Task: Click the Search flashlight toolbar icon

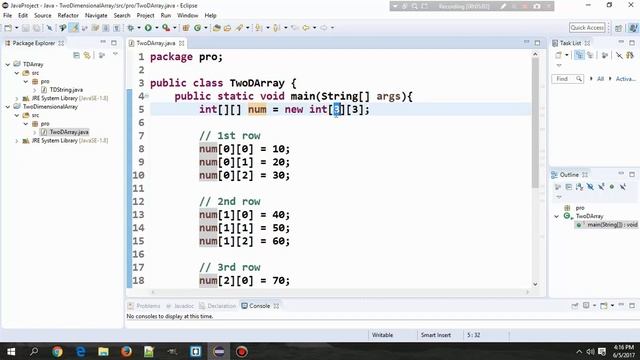Action: pyautogui.click(x=239, y=28)
